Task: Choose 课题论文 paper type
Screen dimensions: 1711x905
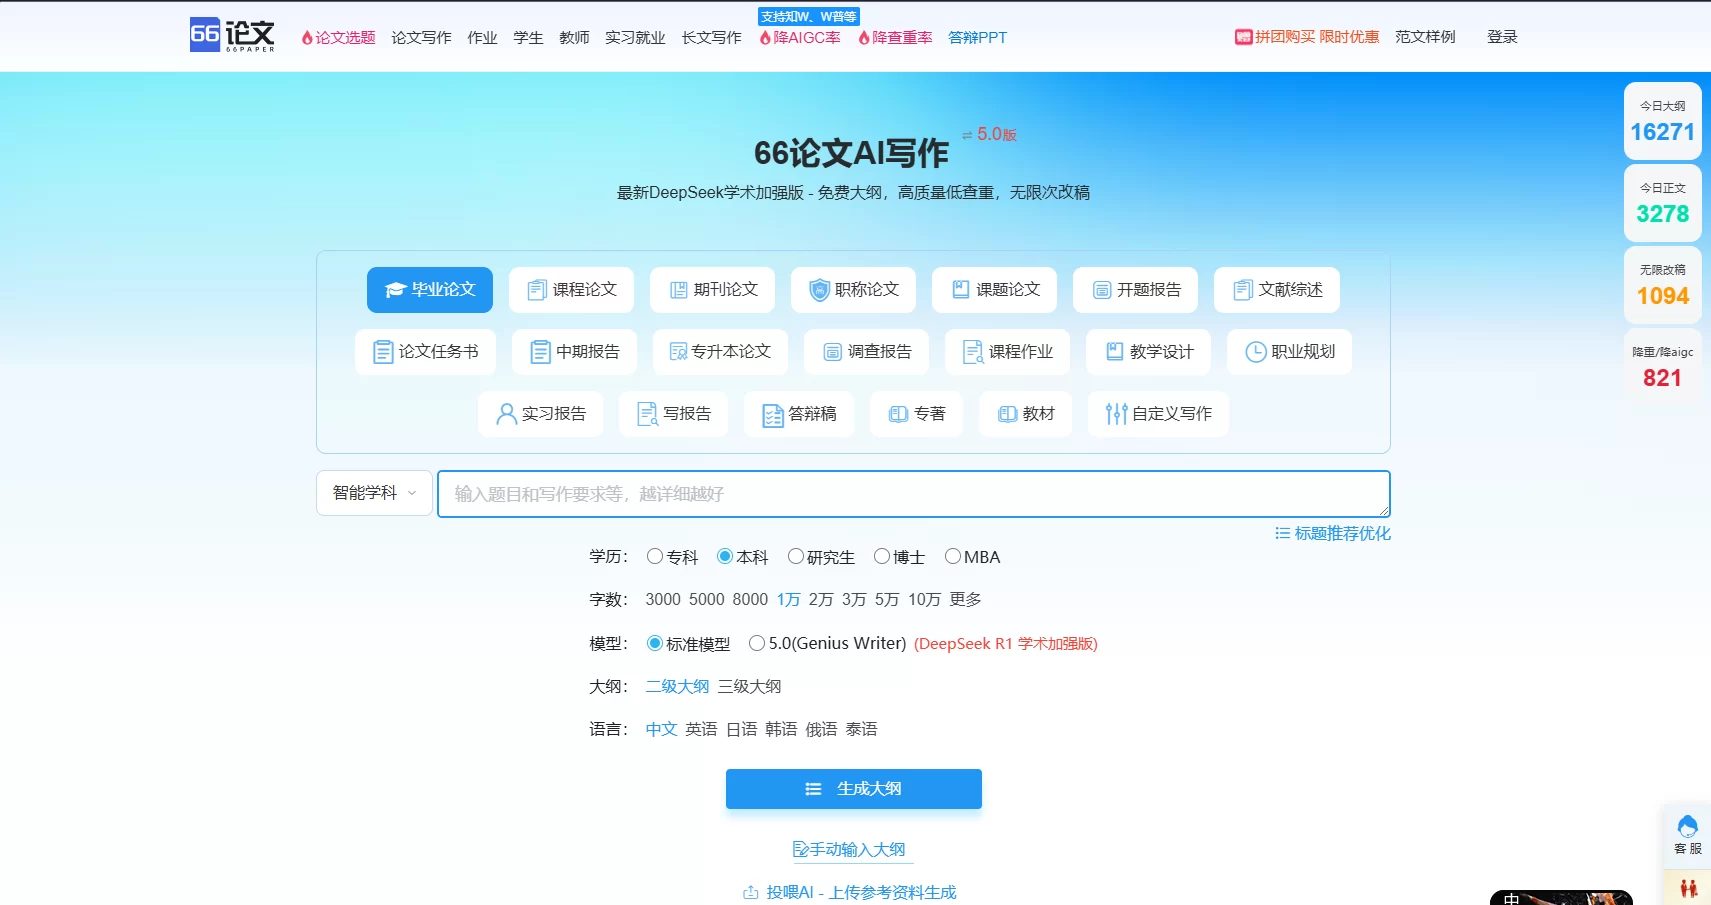Action: (x=994, y=290)
